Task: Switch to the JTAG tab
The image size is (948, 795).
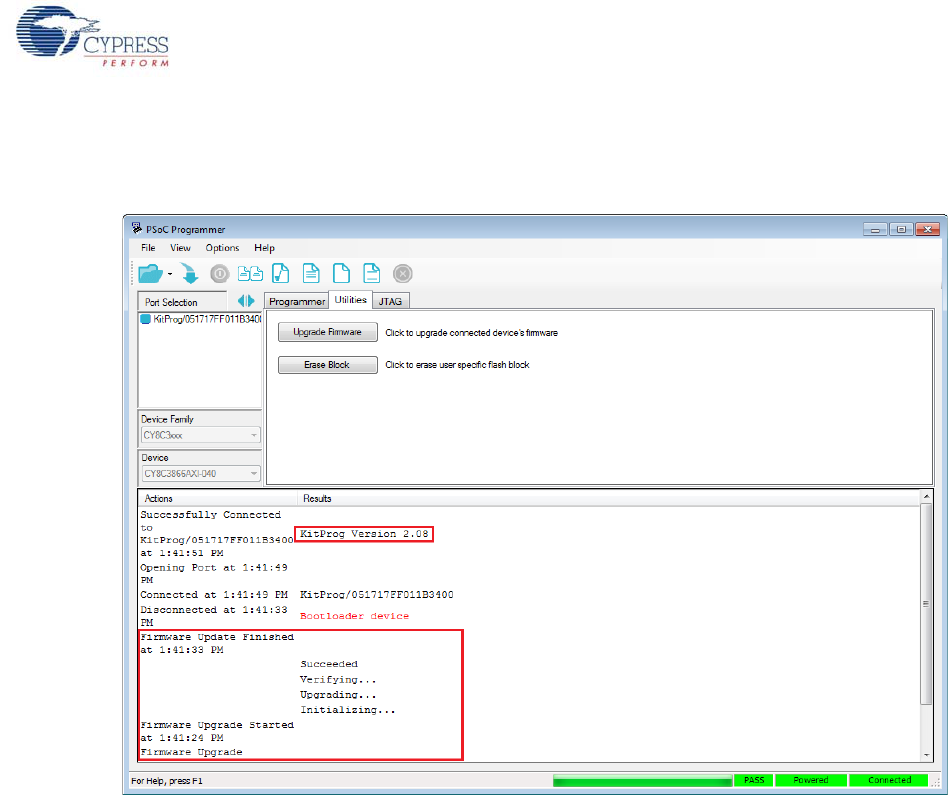Action: pos(391,301)
